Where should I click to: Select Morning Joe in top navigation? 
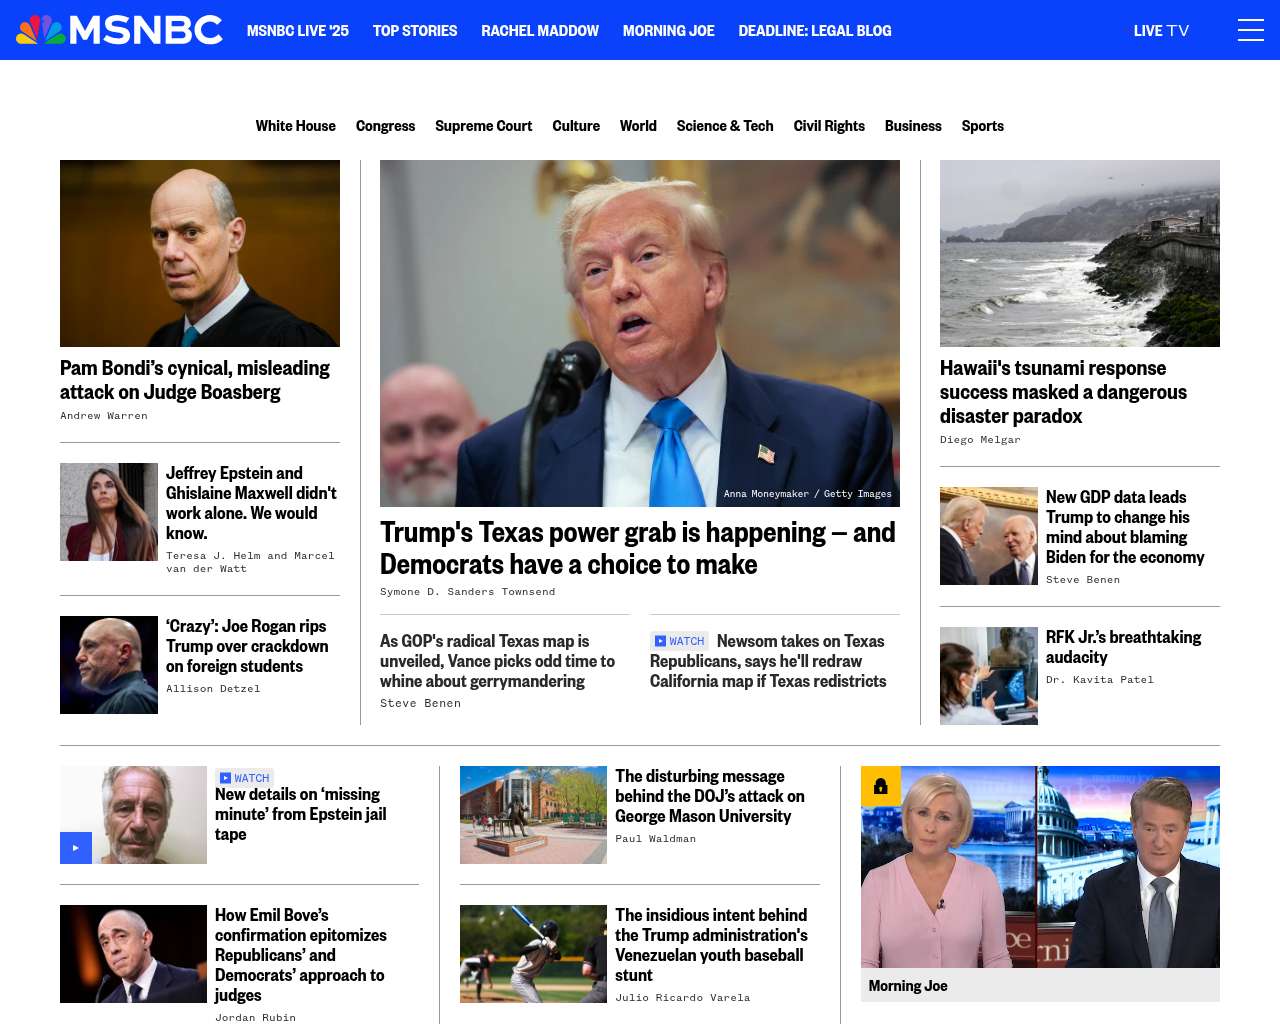[x=669, y=31]
